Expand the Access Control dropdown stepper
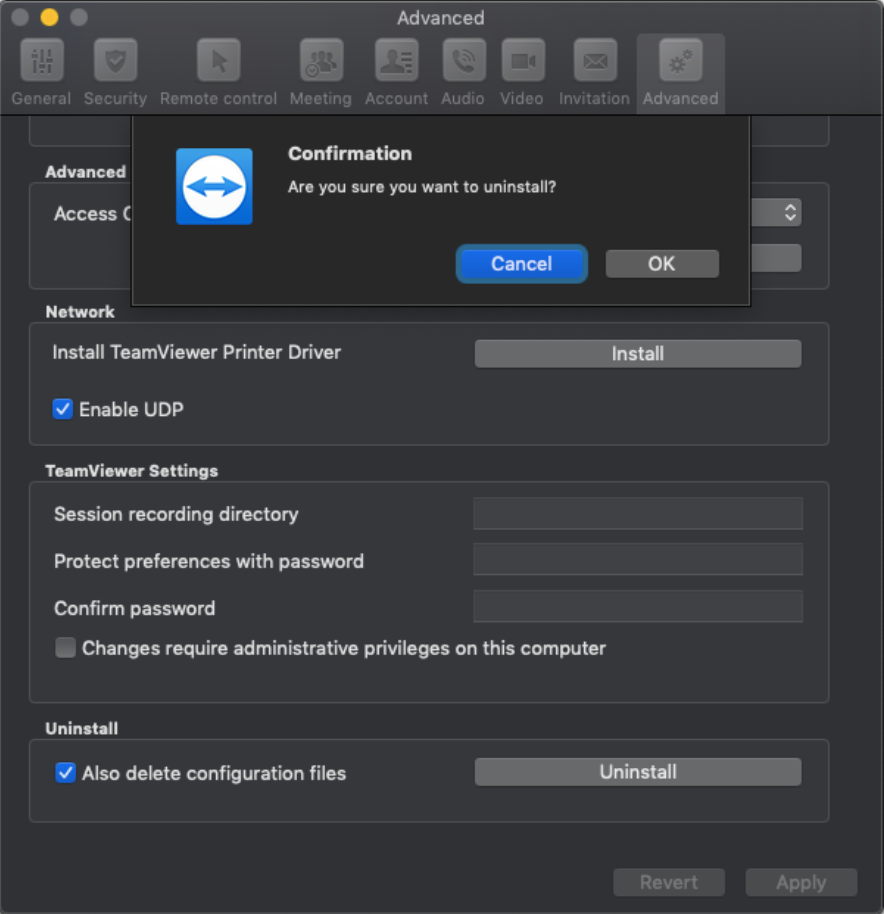The height and width of the screenshot is (914, 884). 790,212
